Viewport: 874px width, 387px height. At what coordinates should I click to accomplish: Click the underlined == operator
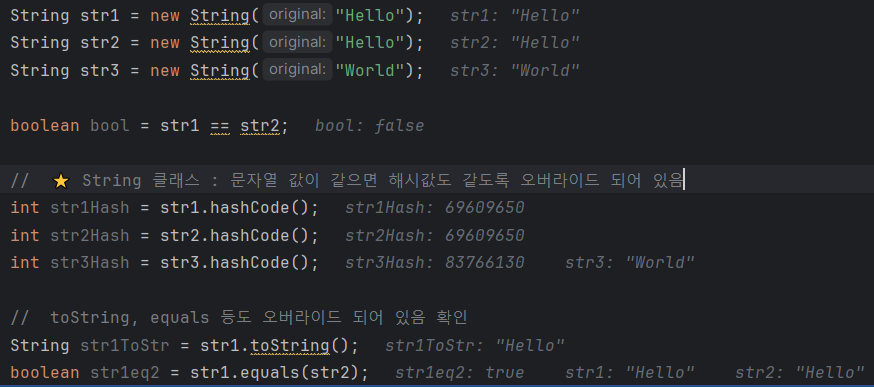point(220,126)
